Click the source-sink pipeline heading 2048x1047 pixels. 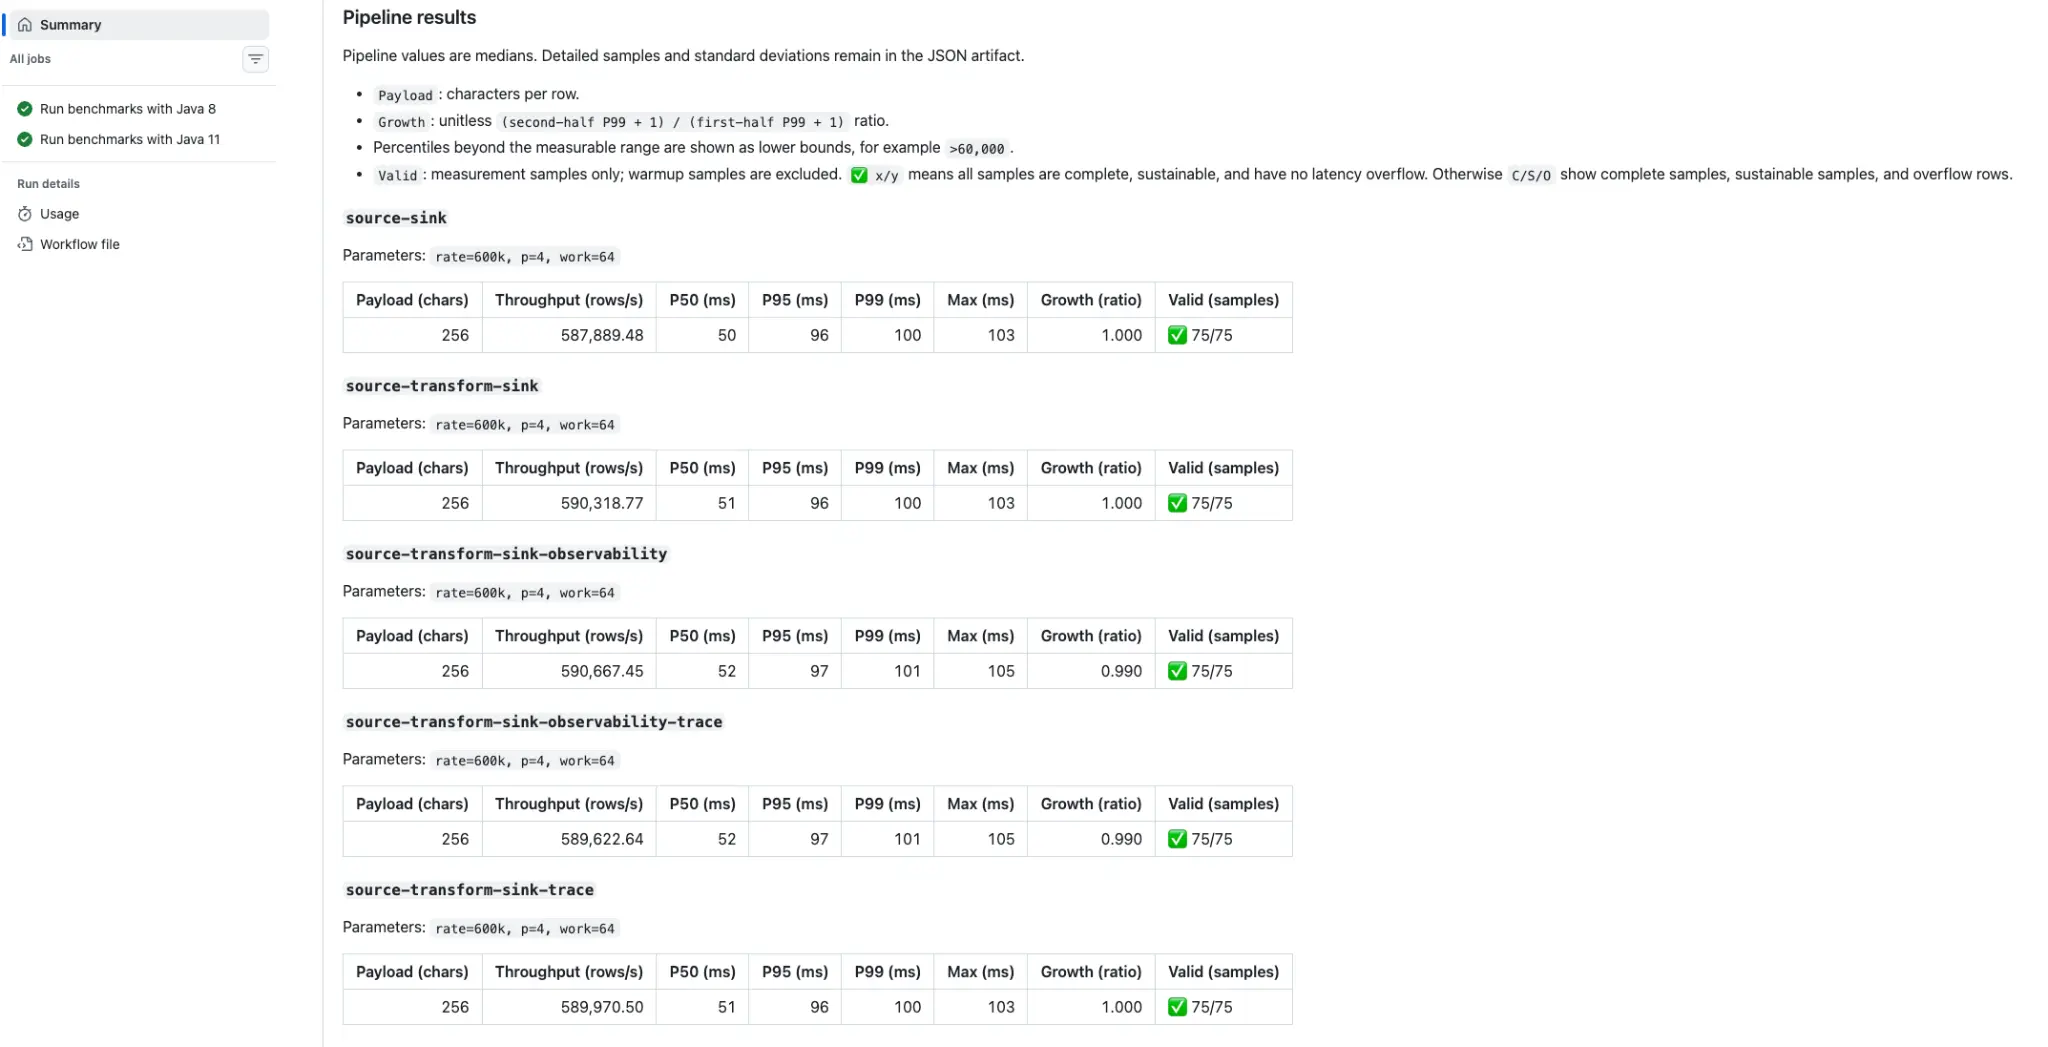[396, 218]
